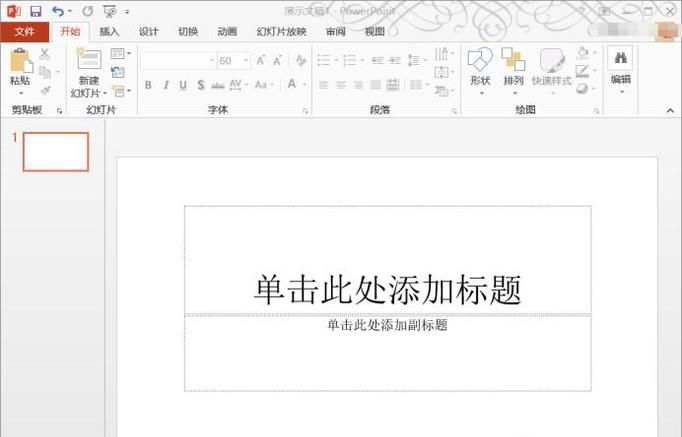Open the clipboard pane launcher in 剪贴板 group

[59, 111]
